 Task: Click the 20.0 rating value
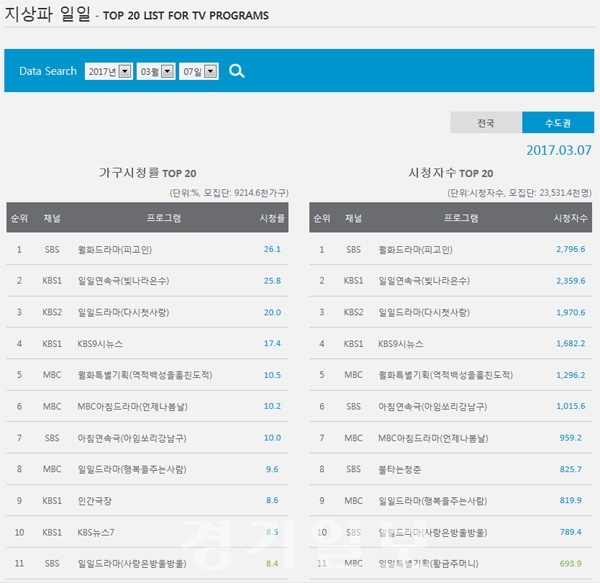[x=272, y=313]
